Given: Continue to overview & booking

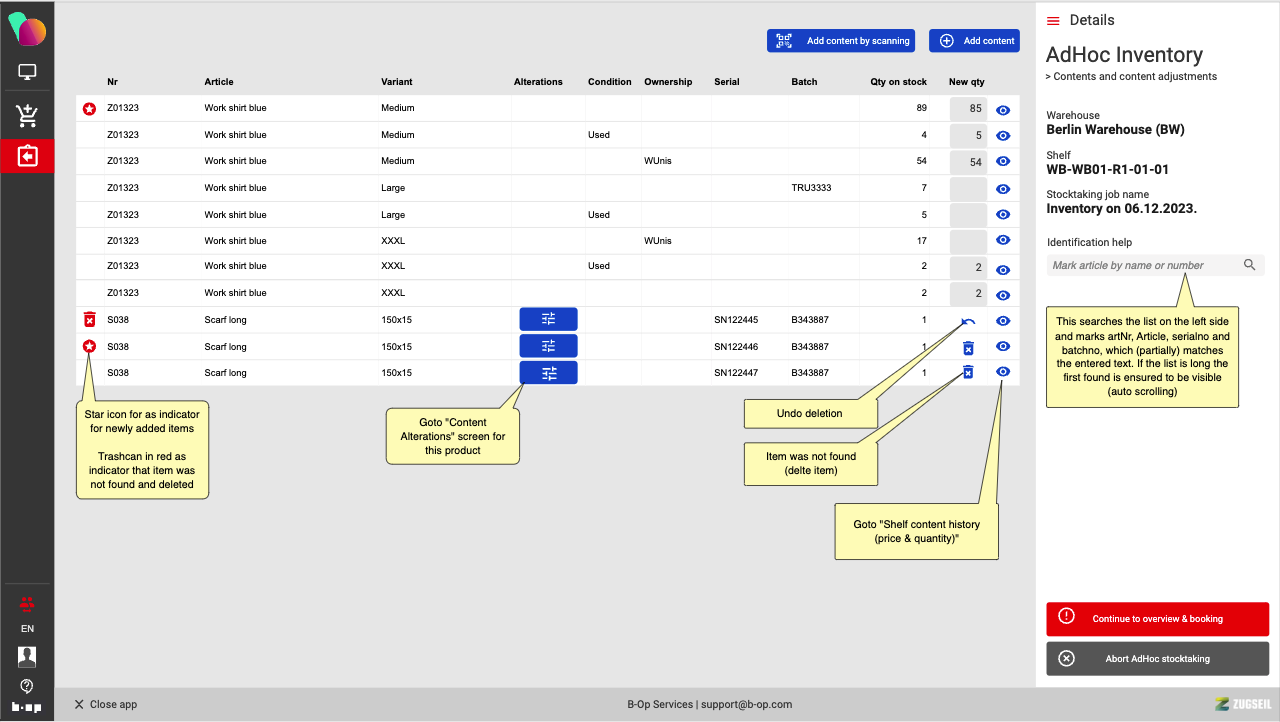Looking at the screenshot, I should (x=1157, y=619).
